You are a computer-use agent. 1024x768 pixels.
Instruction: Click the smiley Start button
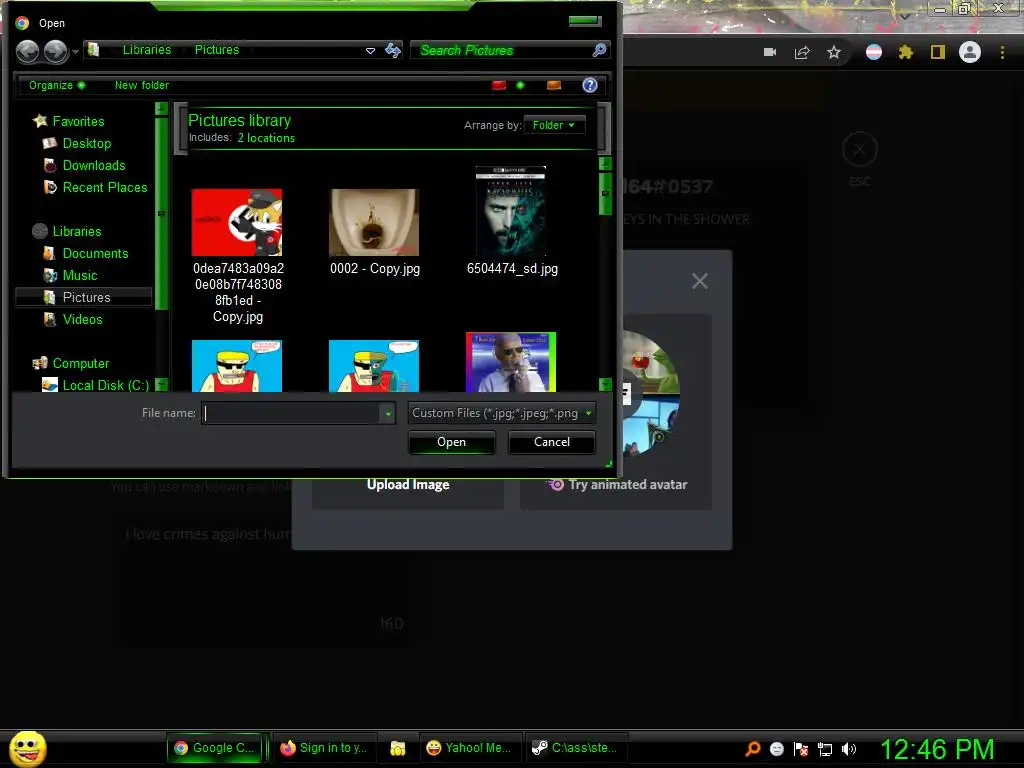(27, 748)
